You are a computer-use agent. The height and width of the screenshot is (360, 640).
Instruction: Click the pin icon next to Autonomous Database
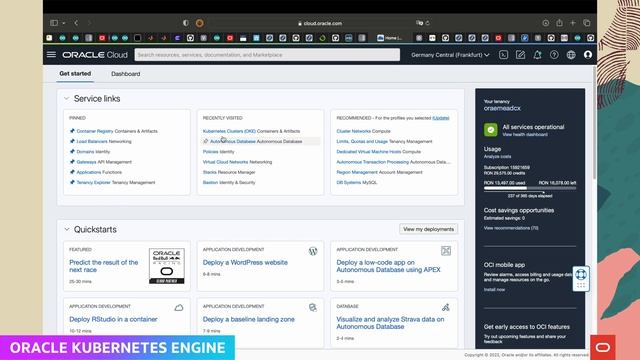click(206, 141)
